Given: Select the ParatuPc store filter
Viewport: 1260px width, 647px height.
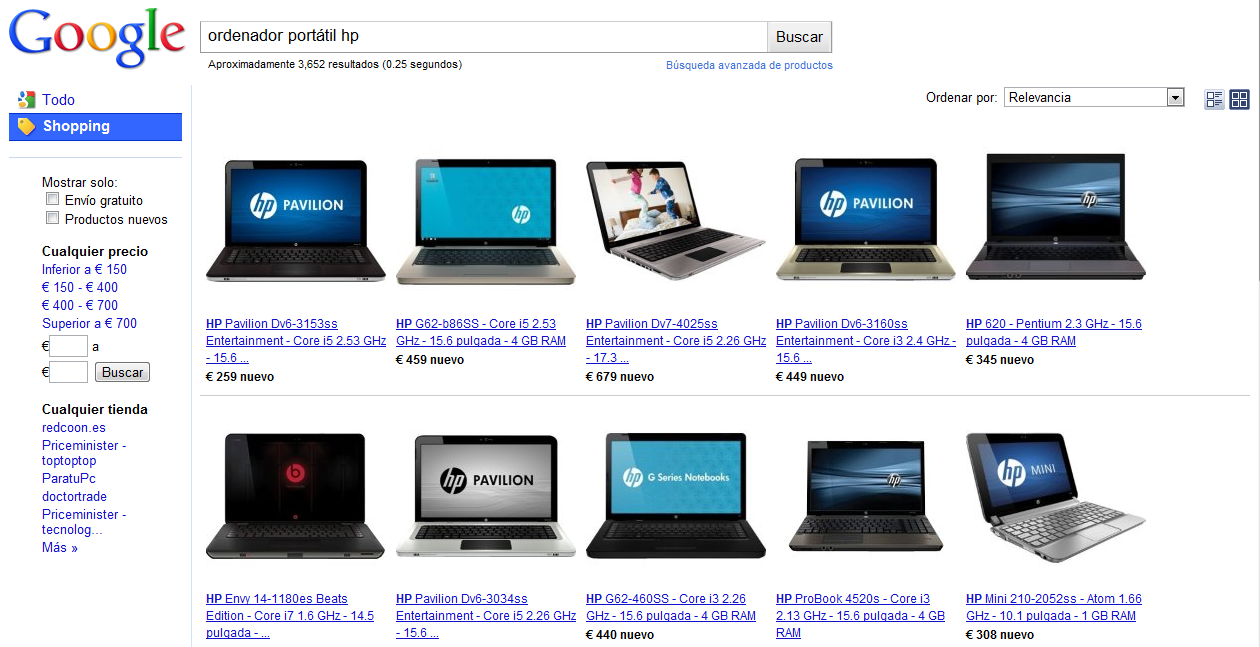Looking at the screenshot, I should (x=69, y=479).
